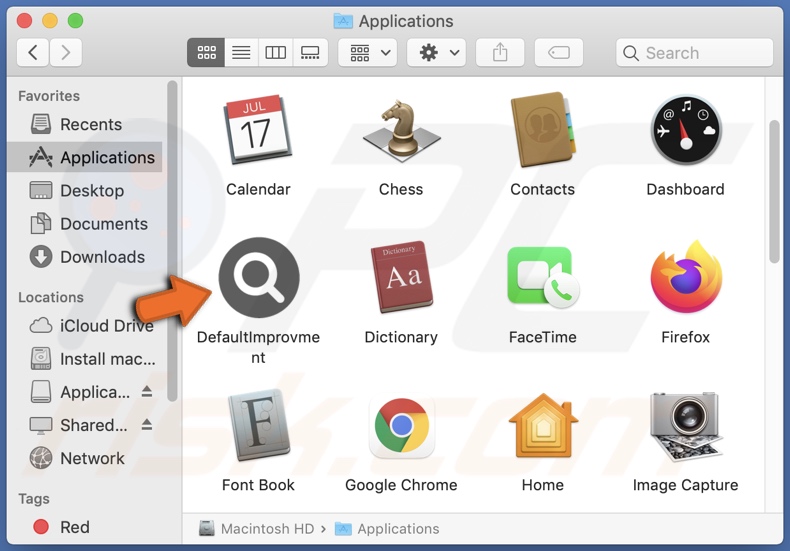Switch to column view

276,52
